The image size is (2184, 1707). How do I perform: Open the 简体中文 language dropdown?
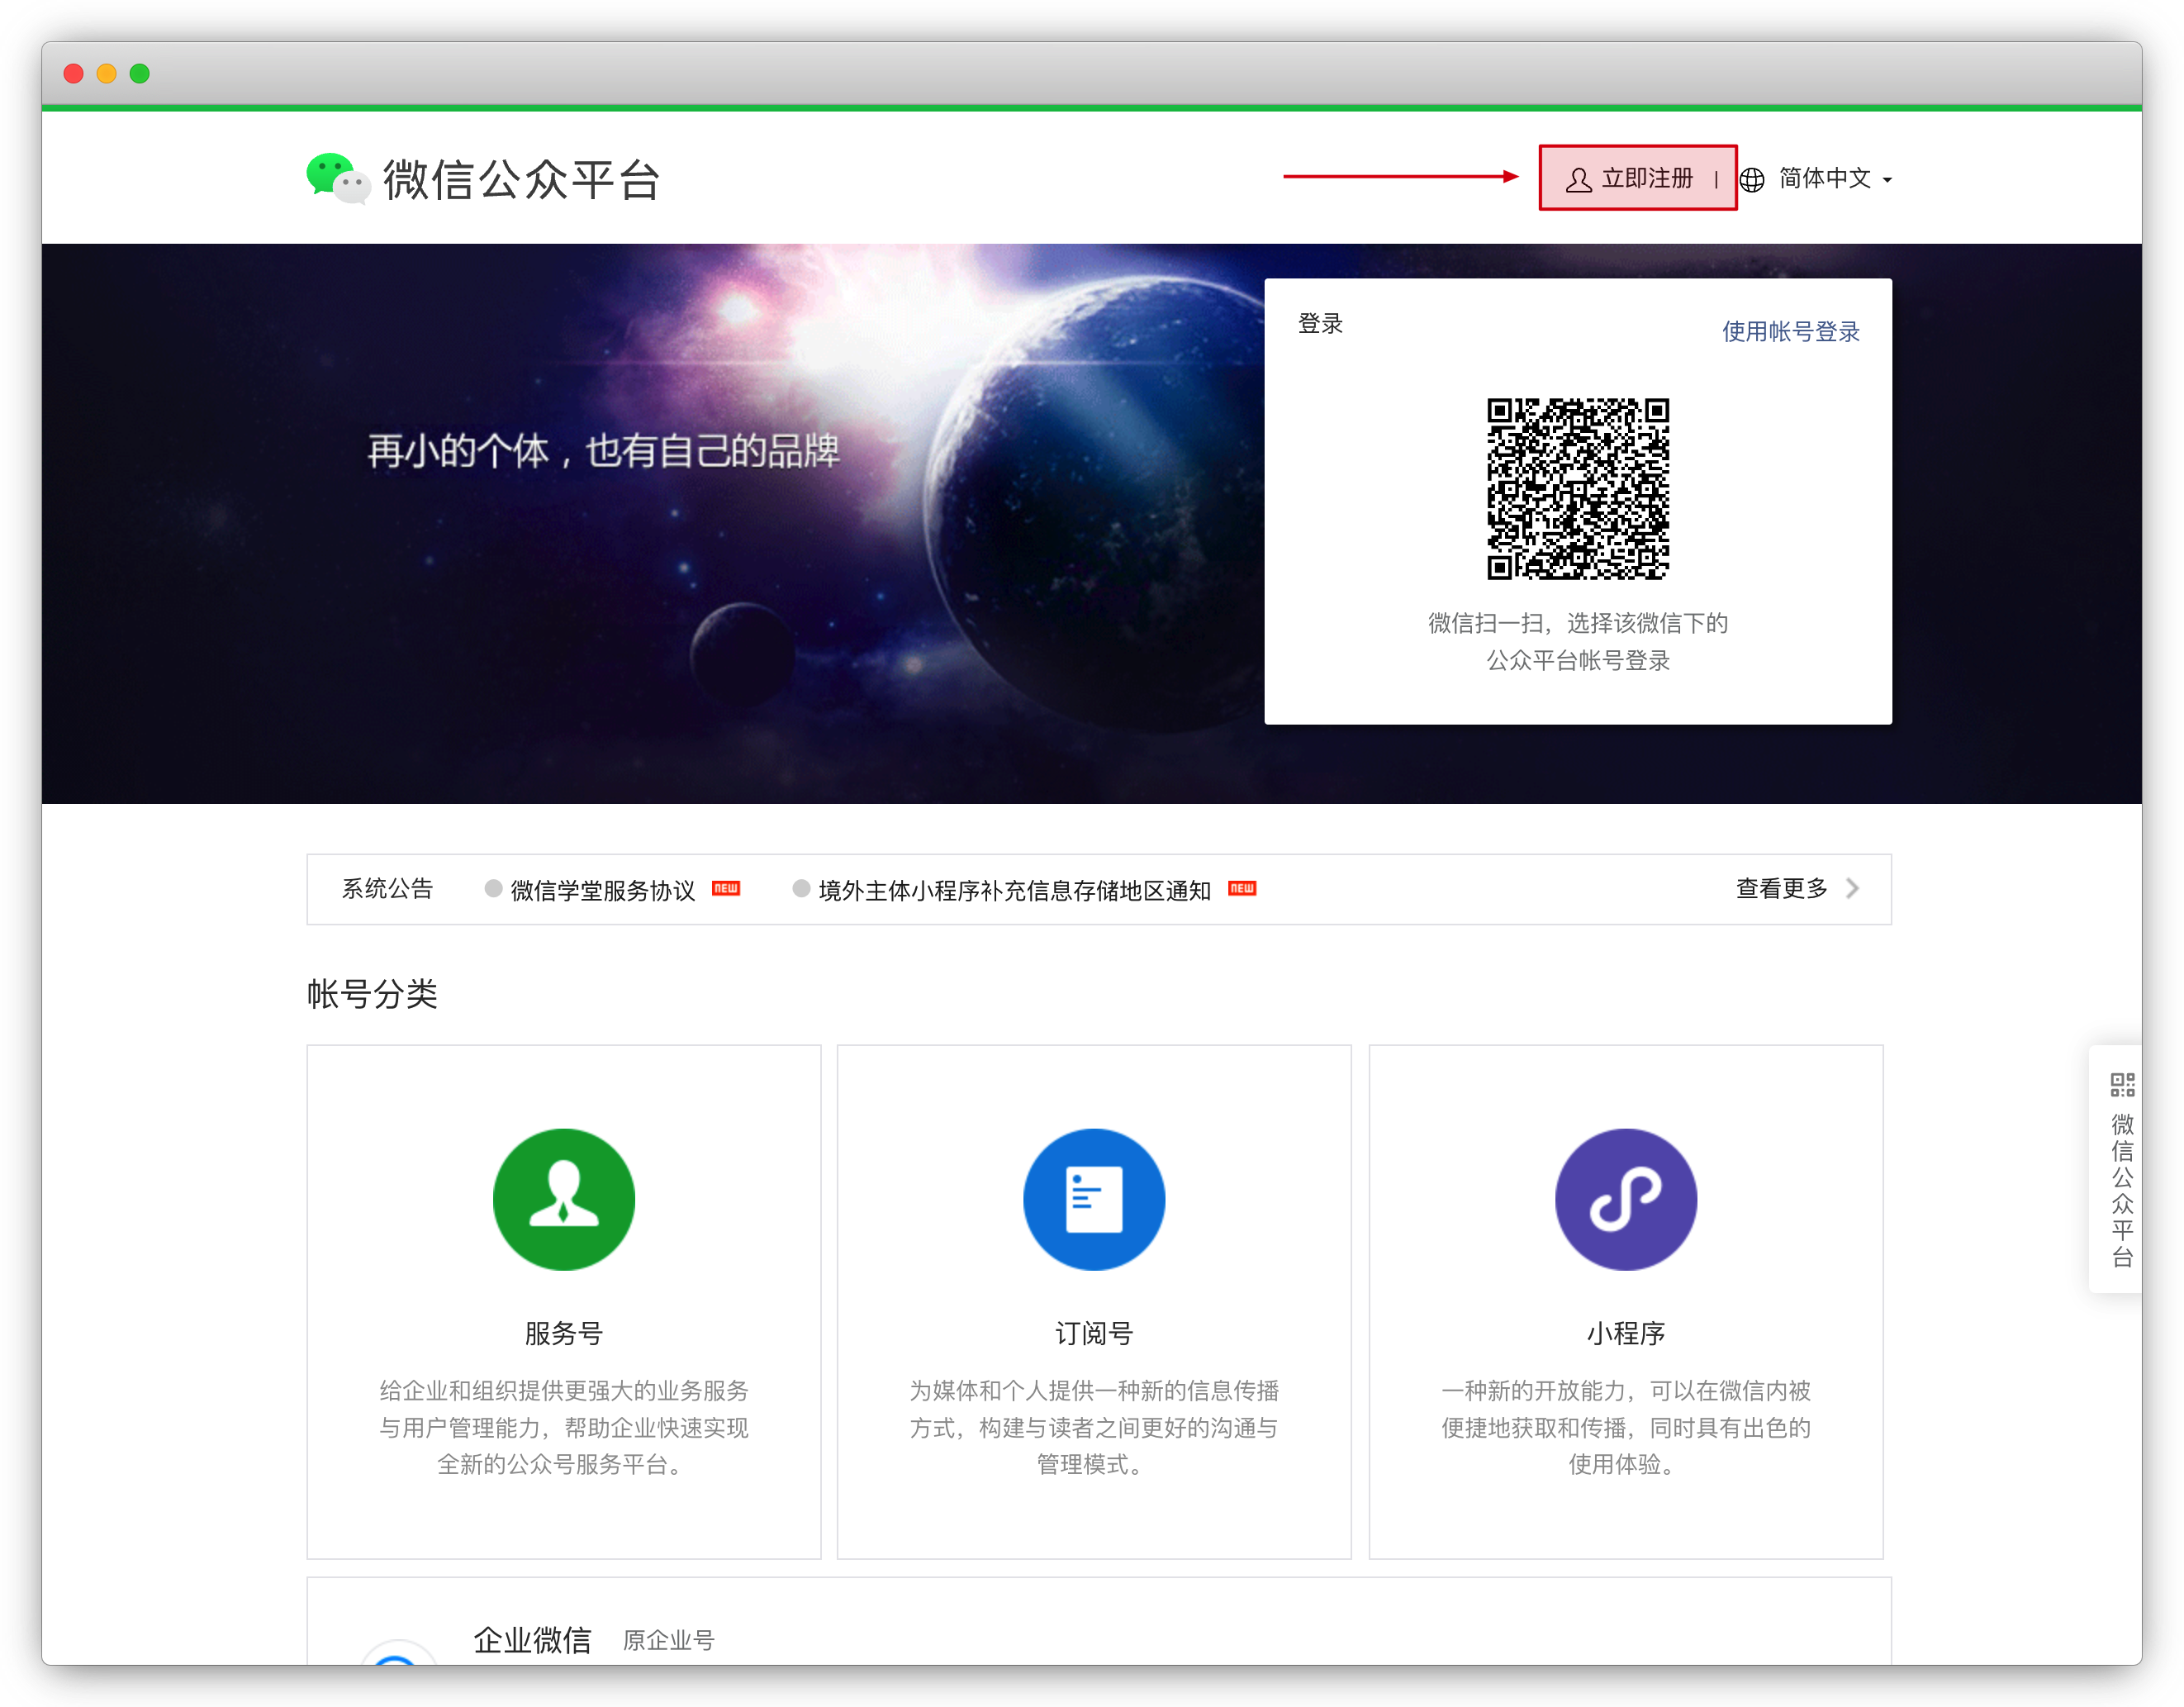[1825, 179]
